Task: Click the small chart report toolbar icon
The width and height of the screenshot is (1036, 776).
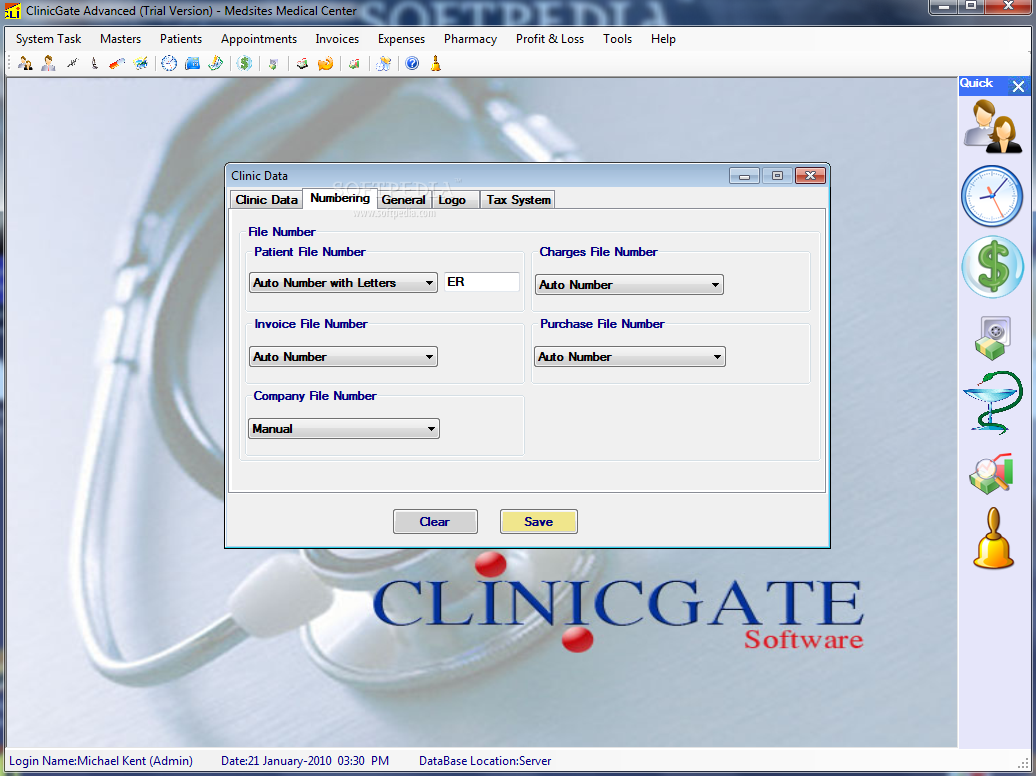Action: click(x=354, y=63)
